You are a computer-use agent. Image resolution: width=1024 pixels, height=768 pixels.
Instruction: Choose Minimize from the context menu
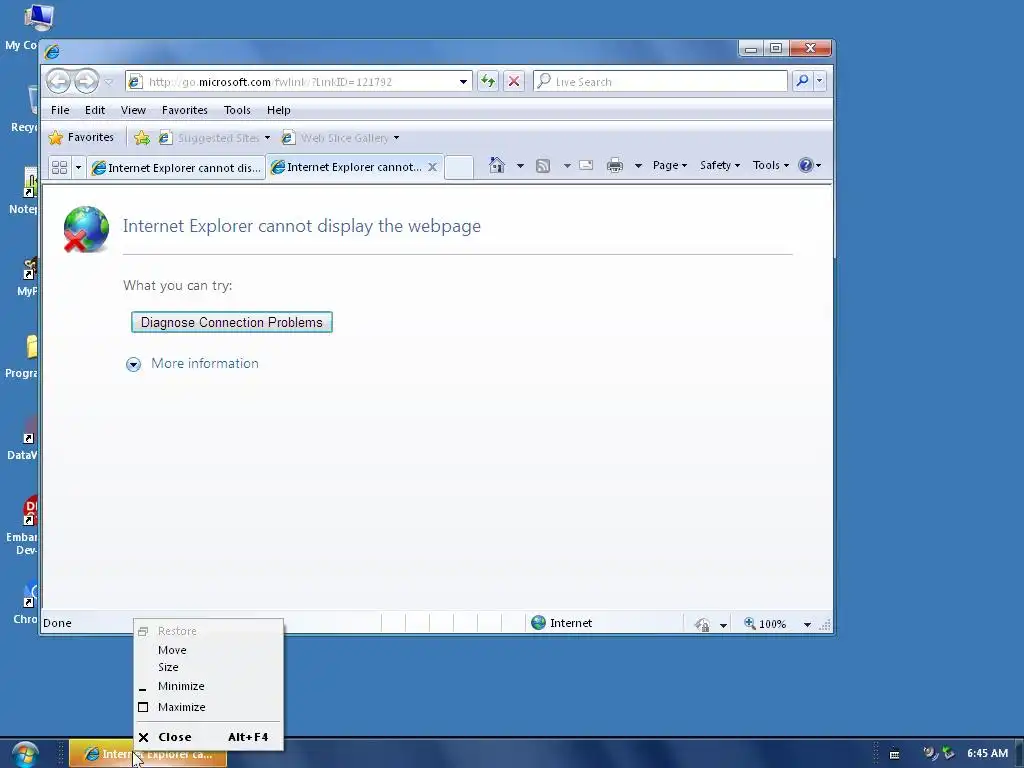coord(208,686)
